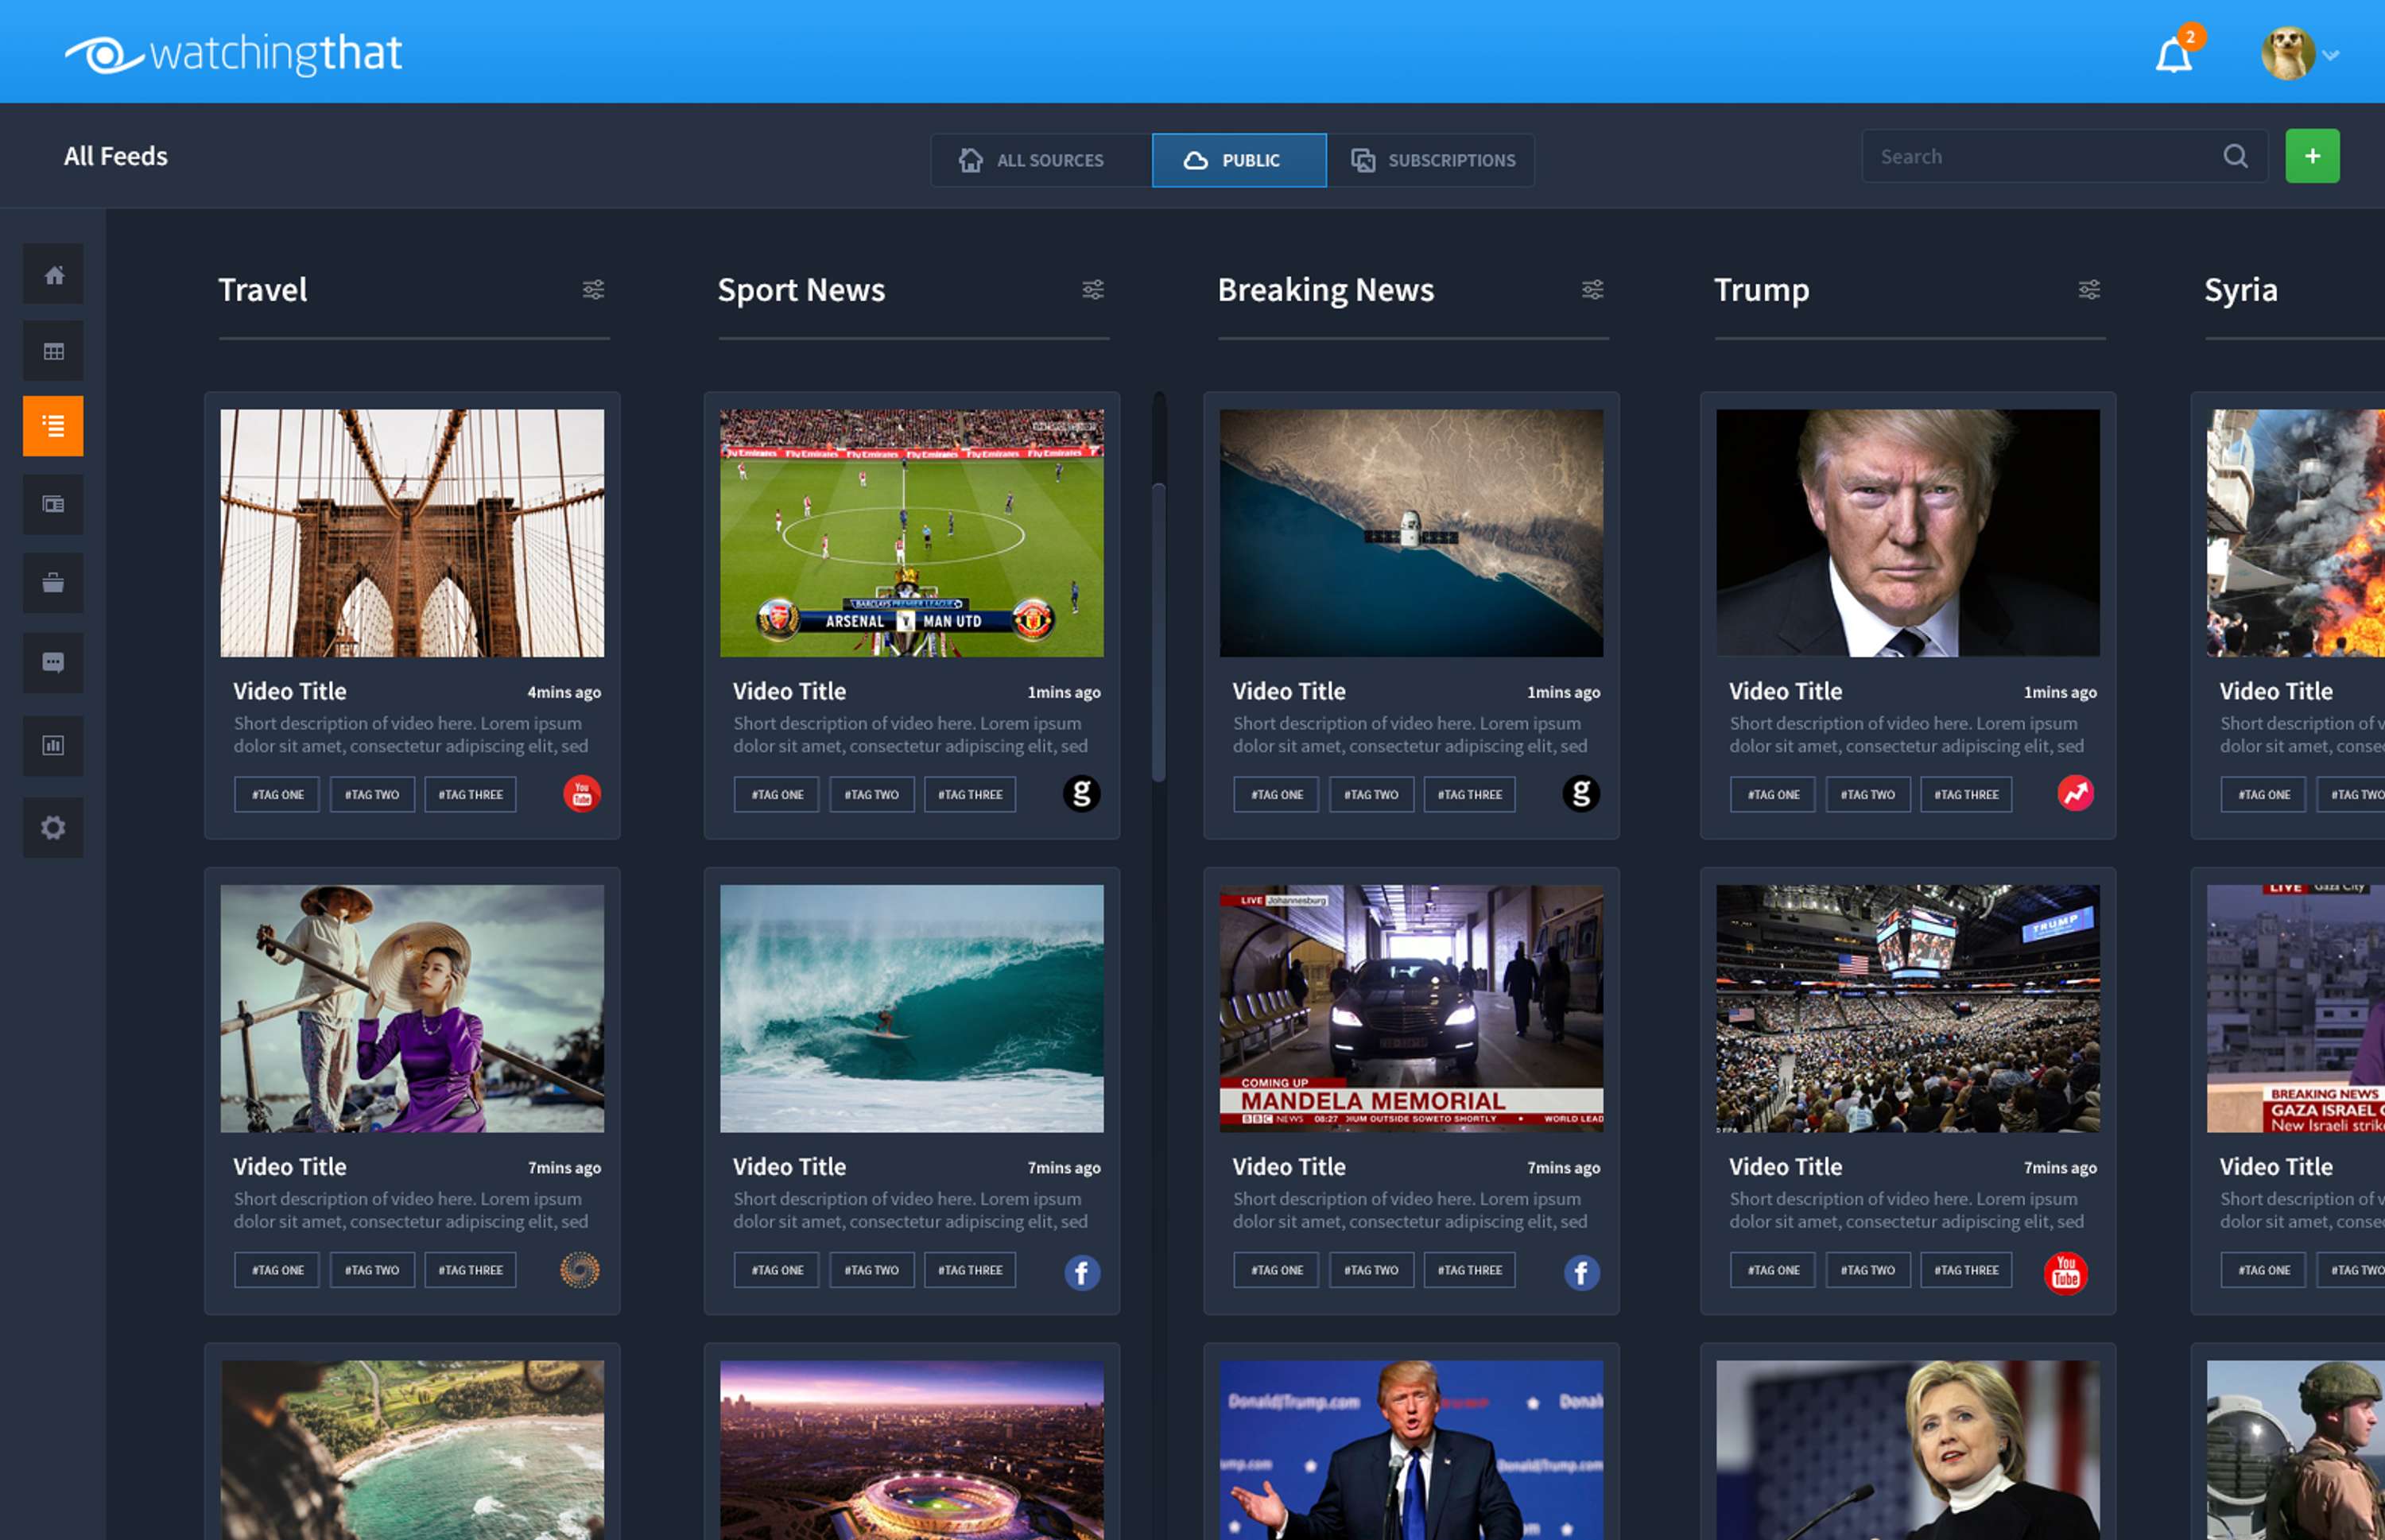This screenshot has width=2385, height=1540.
Task: Open the satellite coastline thumbnail
Action: coord(1411,533)
